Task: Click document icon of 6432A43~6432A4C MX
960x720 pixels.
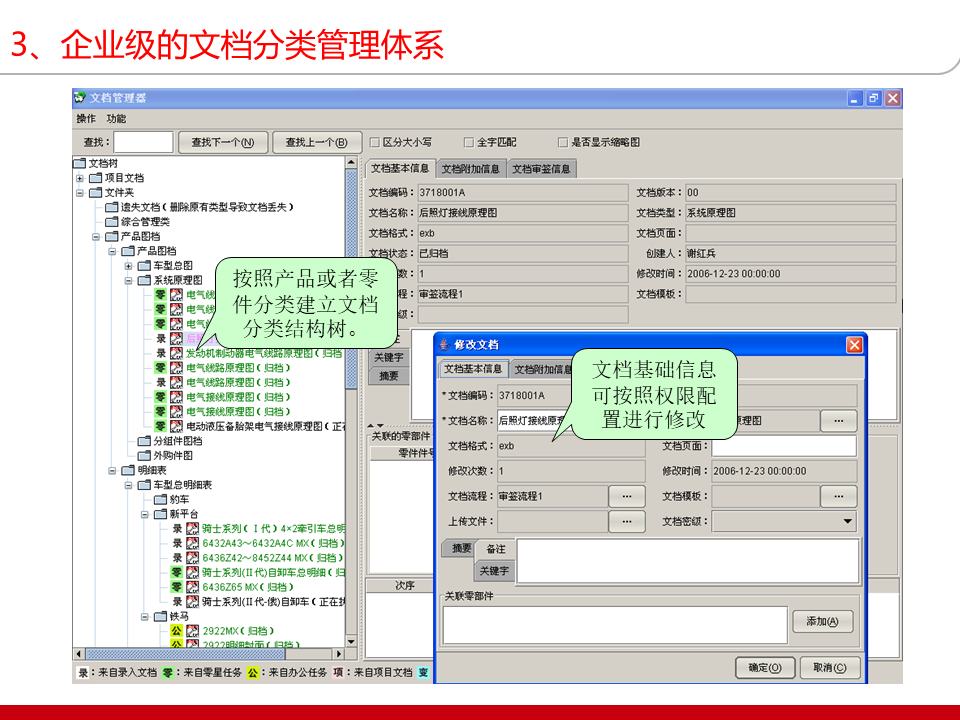Action: (192, 543)
